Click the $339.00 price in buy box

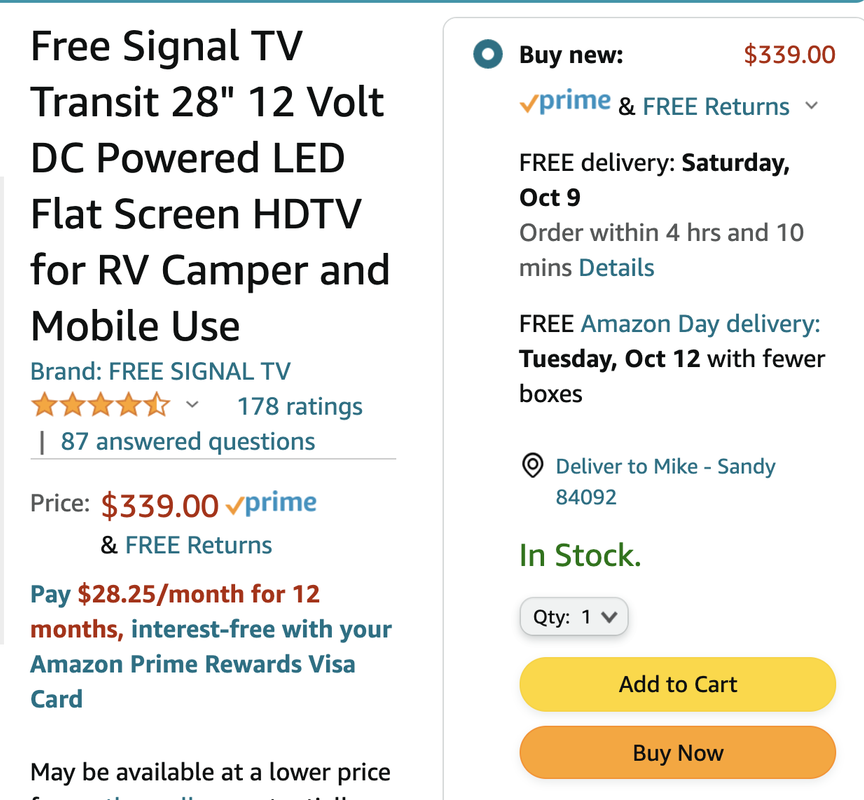click(x=789, y=54)
